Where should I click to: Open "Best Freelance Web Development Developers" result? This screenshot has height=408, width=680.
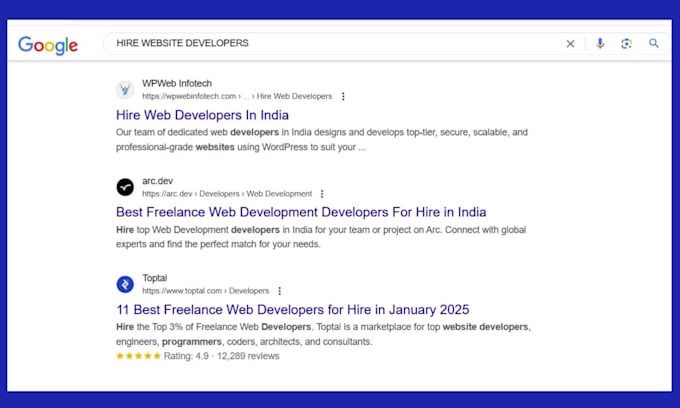click(301, 212)
